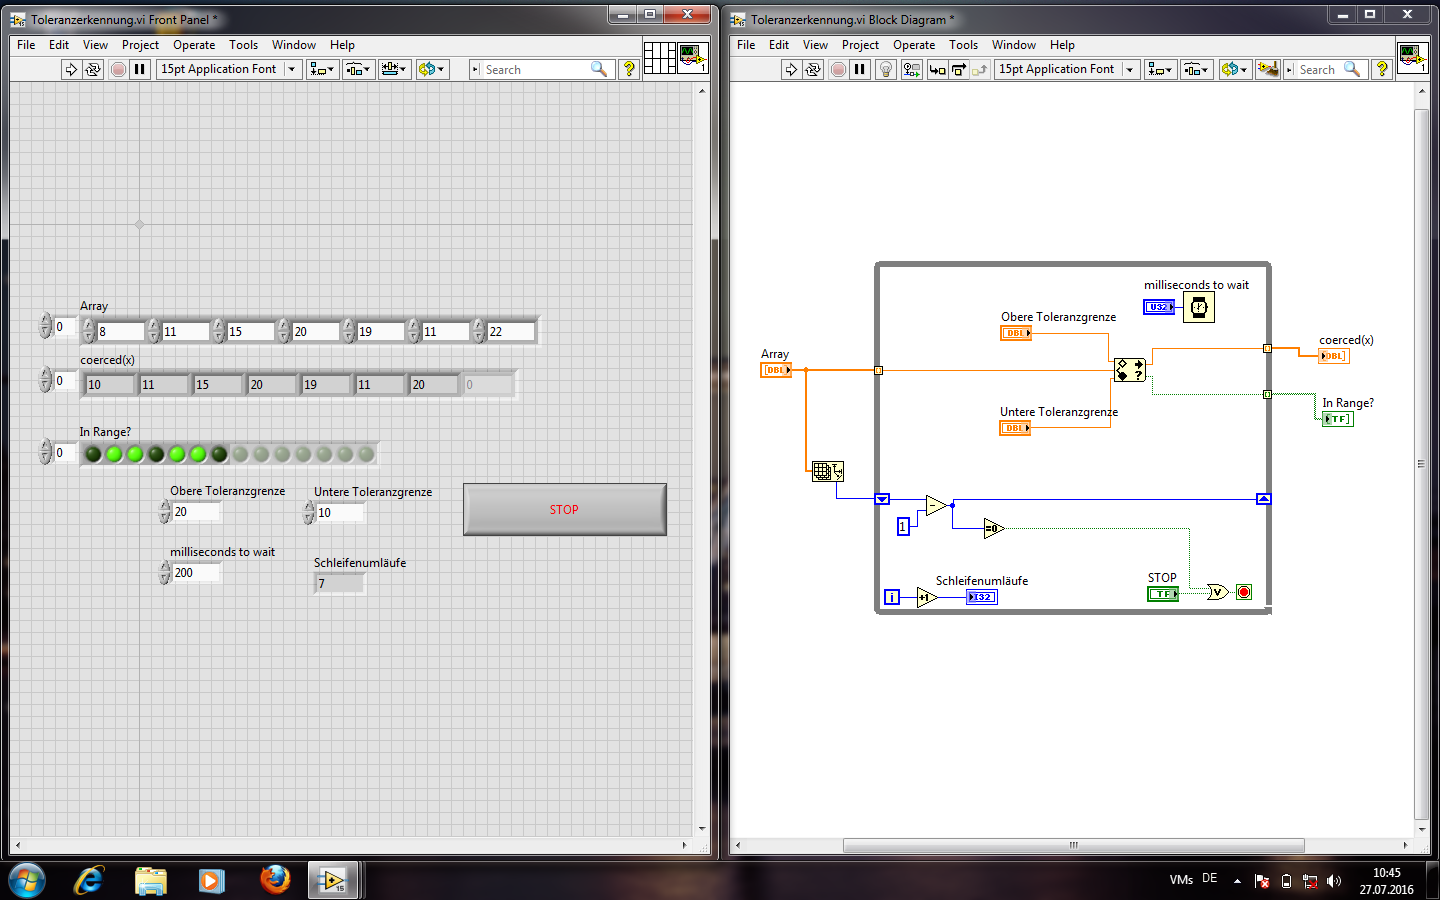Abort execution from the Front Panel toolbar
Screen dimensions: 1440x900
(118, 69)
